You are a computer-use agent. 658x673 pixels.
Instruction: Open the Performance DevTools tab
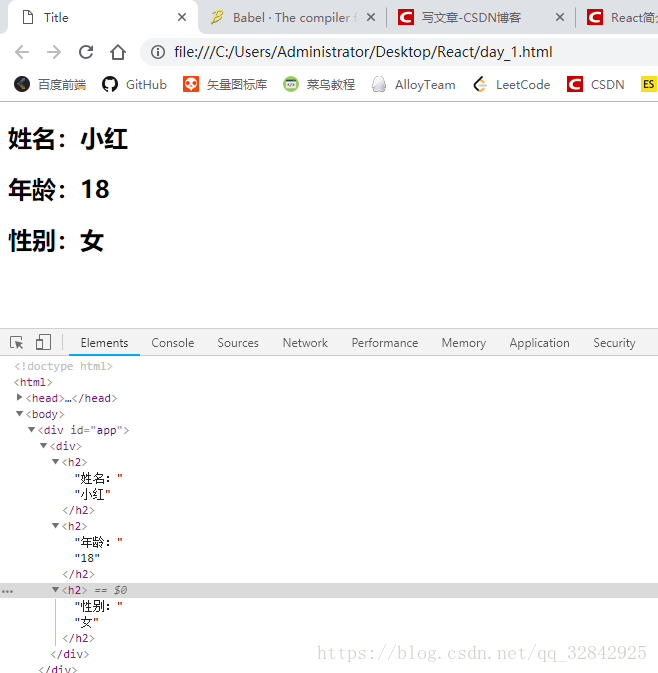tap(385, 343)
